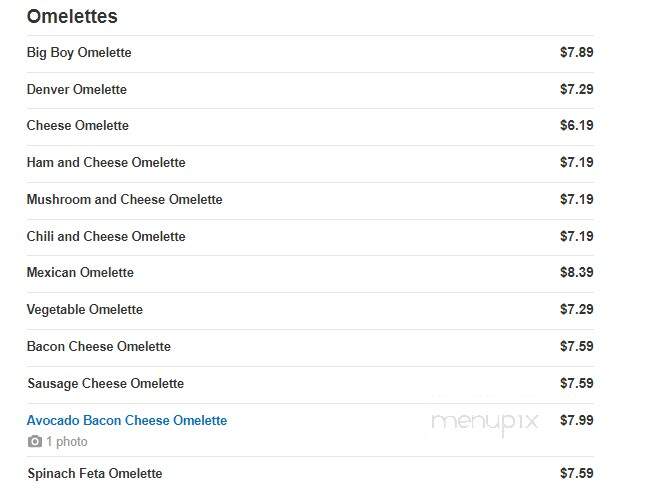
Task: Select the Vegetable Omelette entry
Action: click(85, 310)
